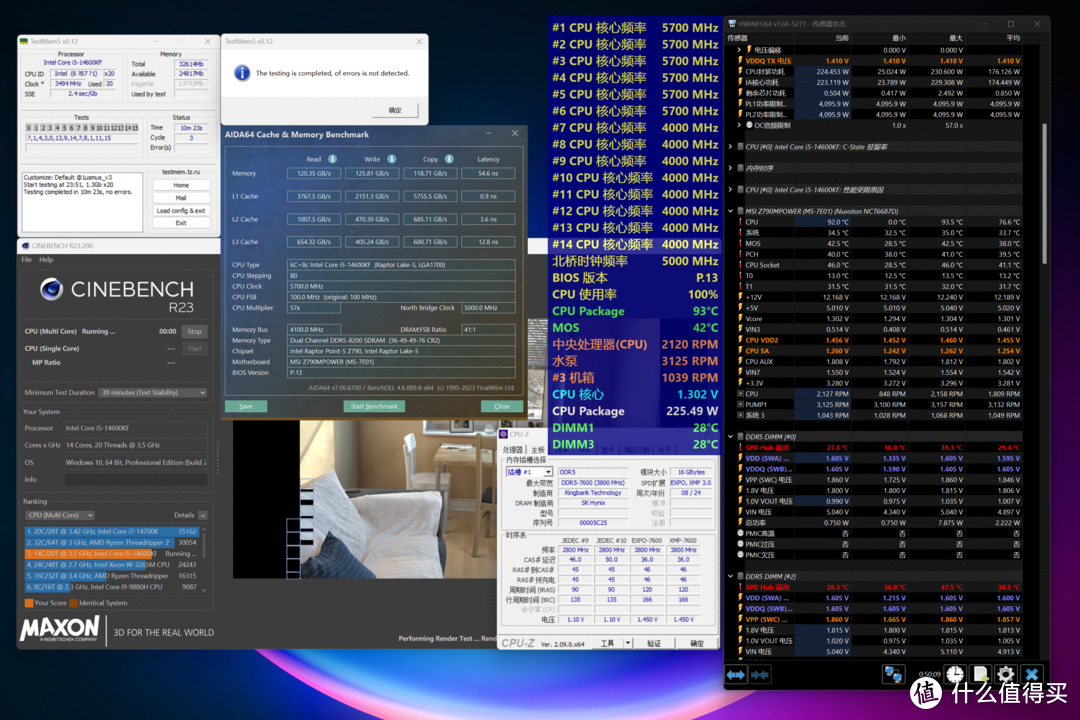Click HWiNFO clock reset-timer icon
This screenshot has width=1080, height=720.
[955, 675]
